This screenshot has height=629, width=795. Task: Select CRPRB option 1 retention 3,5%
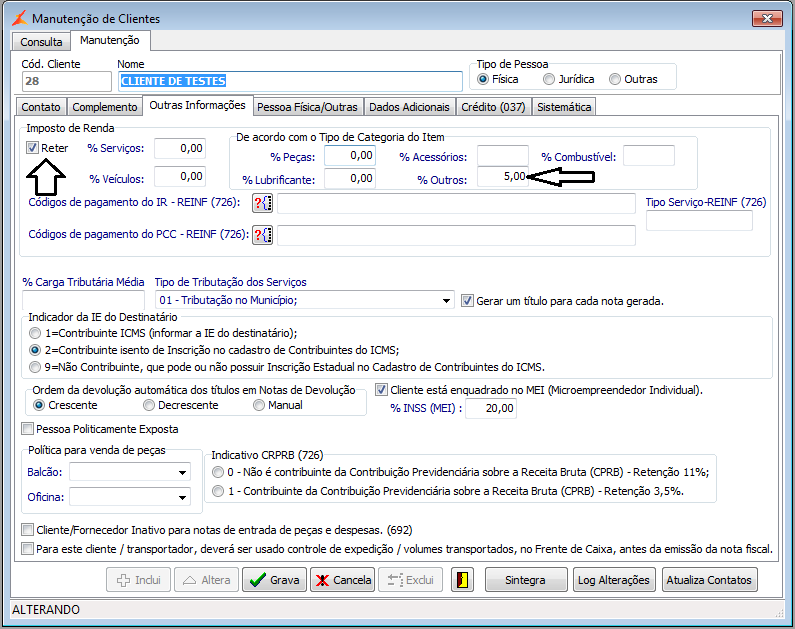pos(218,491)
